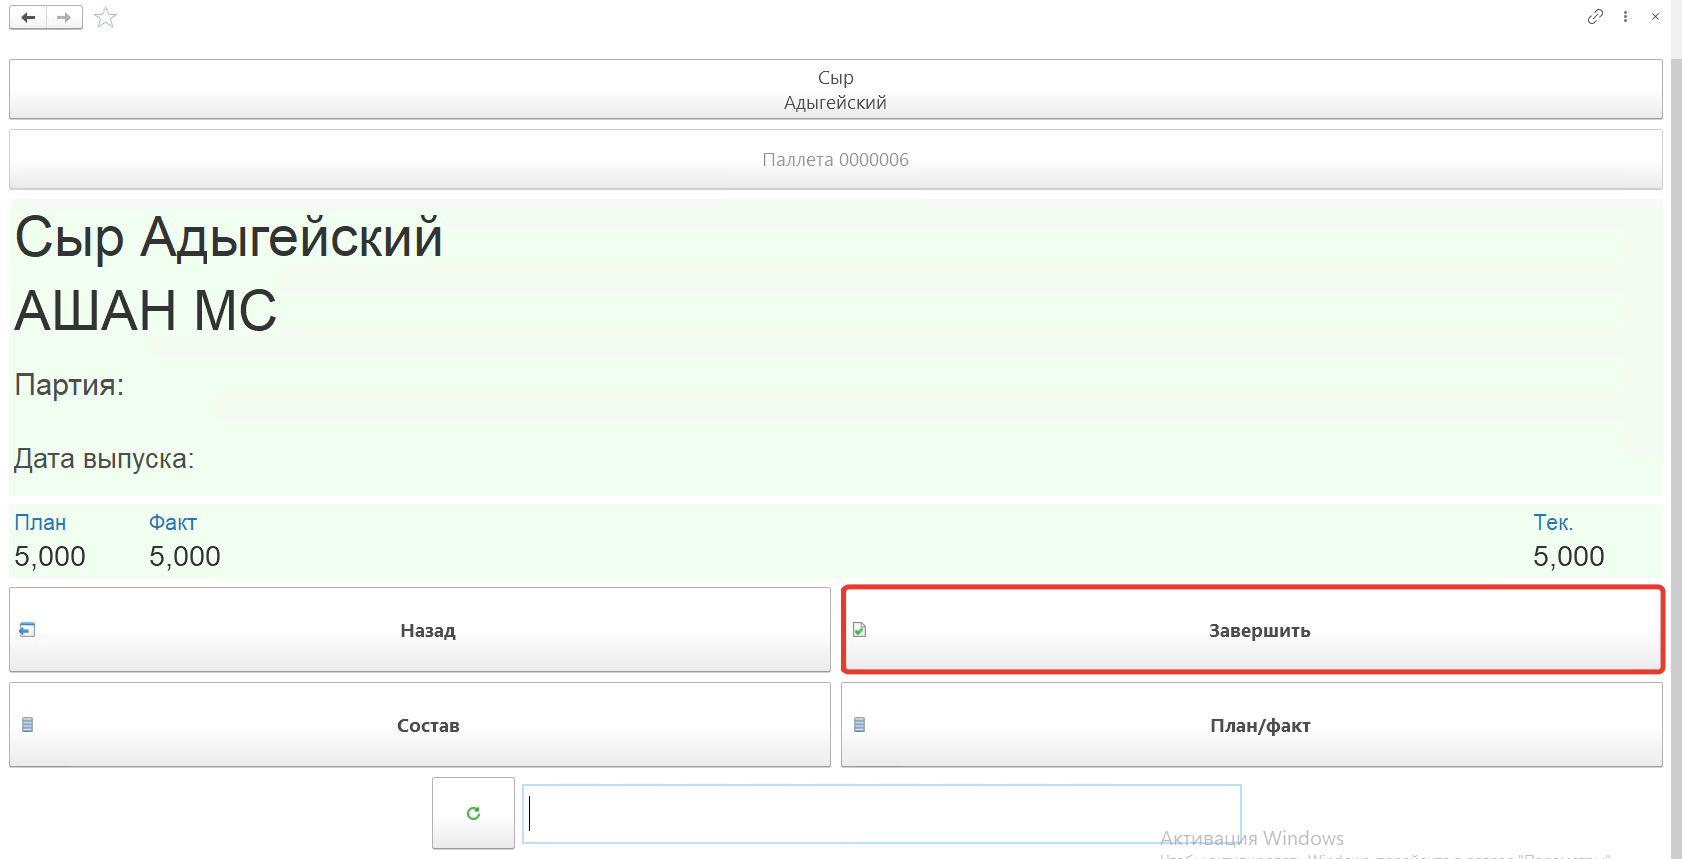
Task: Click the blue Тек. label
Action: (x=1553, y=523)
